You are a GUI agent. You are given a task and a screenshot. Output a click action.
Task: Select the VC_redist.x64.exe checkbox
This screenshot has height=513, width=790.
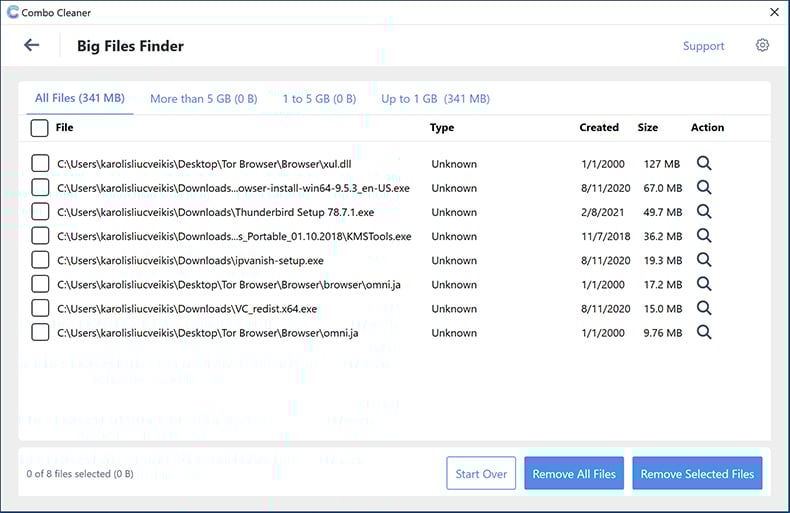40,308
